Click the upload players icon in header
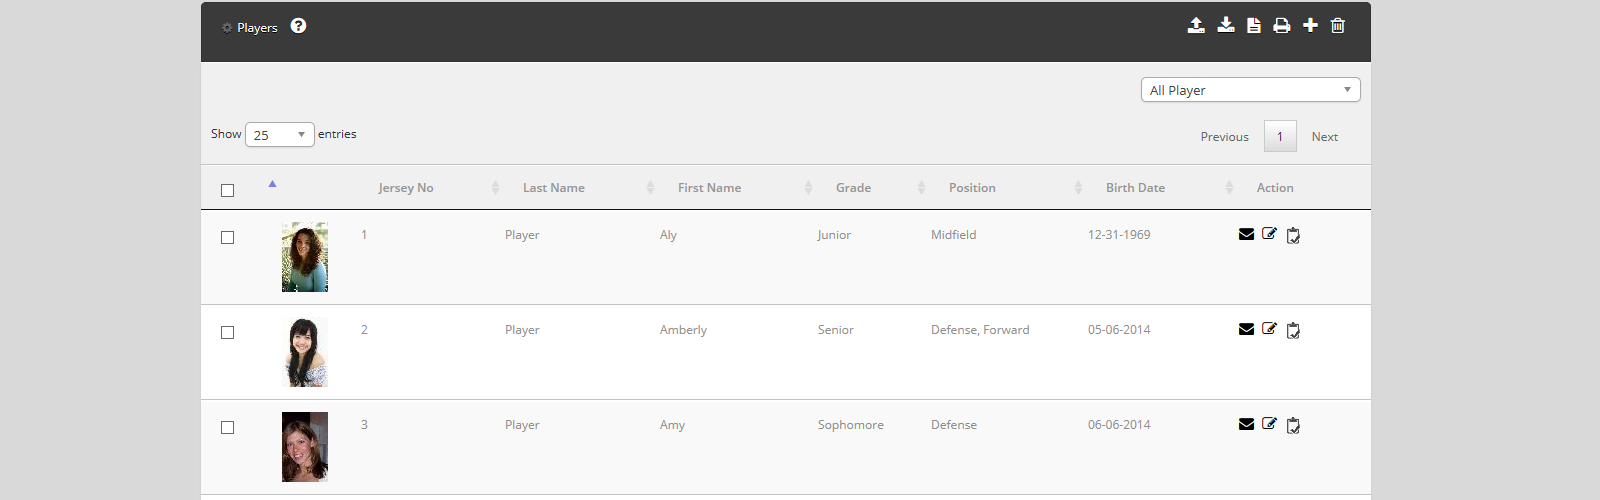Image resolution: width=1600 pixels, height=500 pixels. [x=1196, y=26]
